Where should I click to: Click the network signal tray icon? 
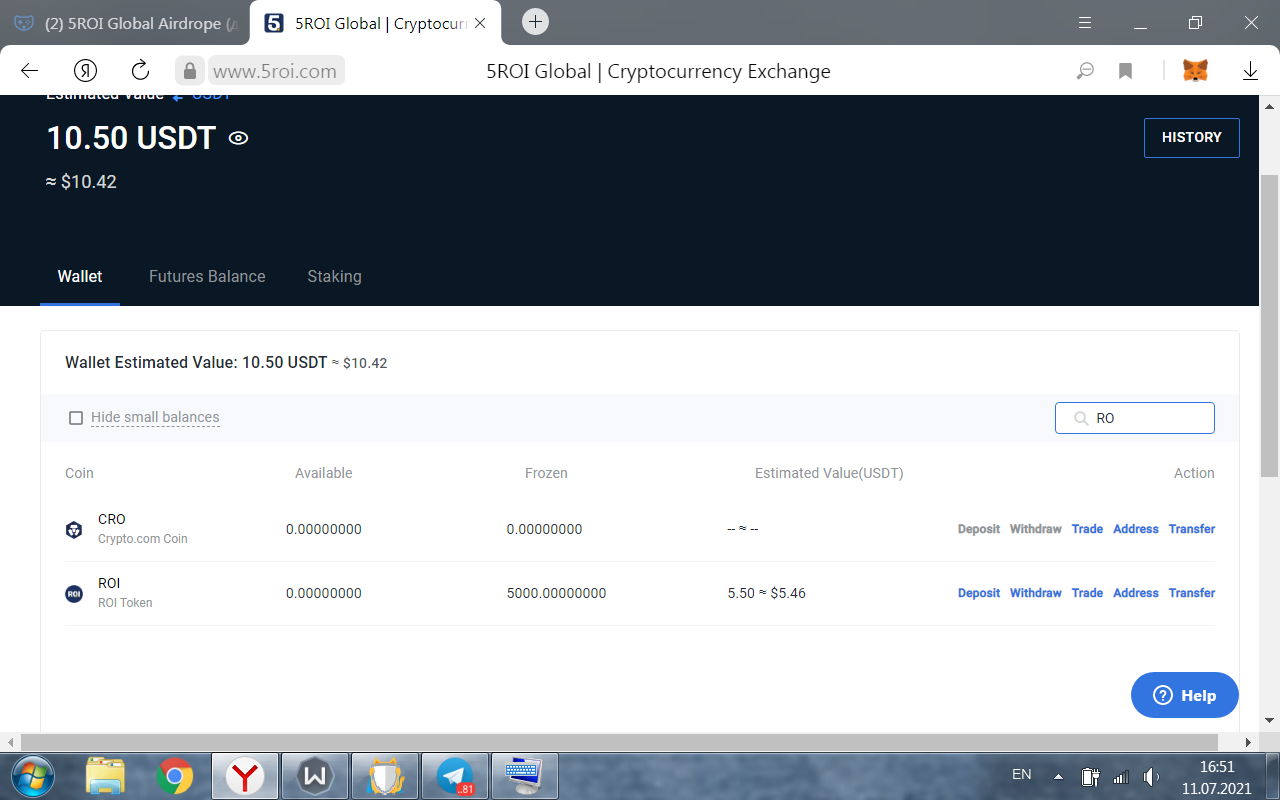[x=1121, y=776]
